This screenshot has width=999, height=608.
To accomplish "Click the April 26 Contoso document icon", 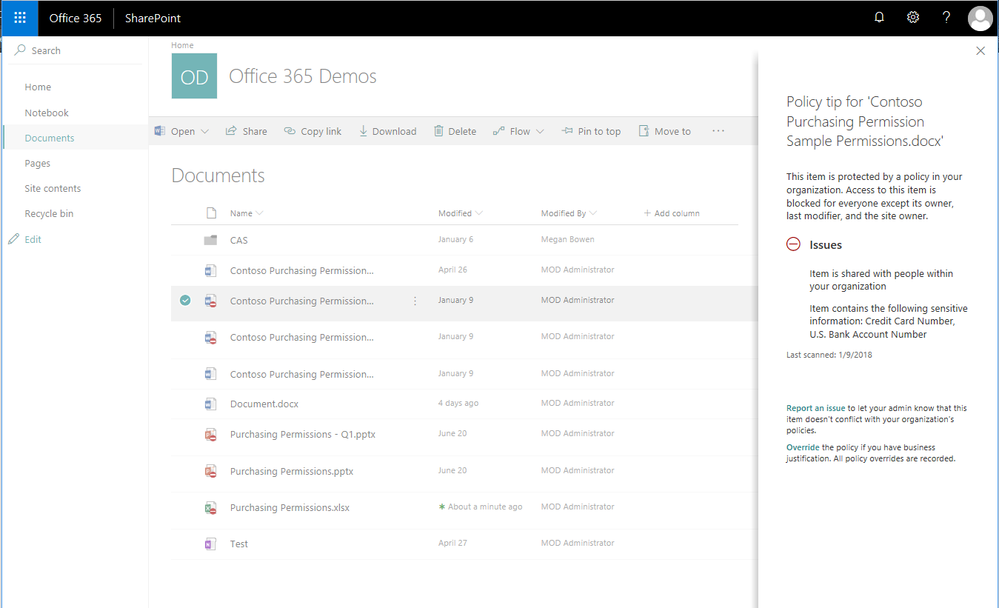I will point(210,271).
